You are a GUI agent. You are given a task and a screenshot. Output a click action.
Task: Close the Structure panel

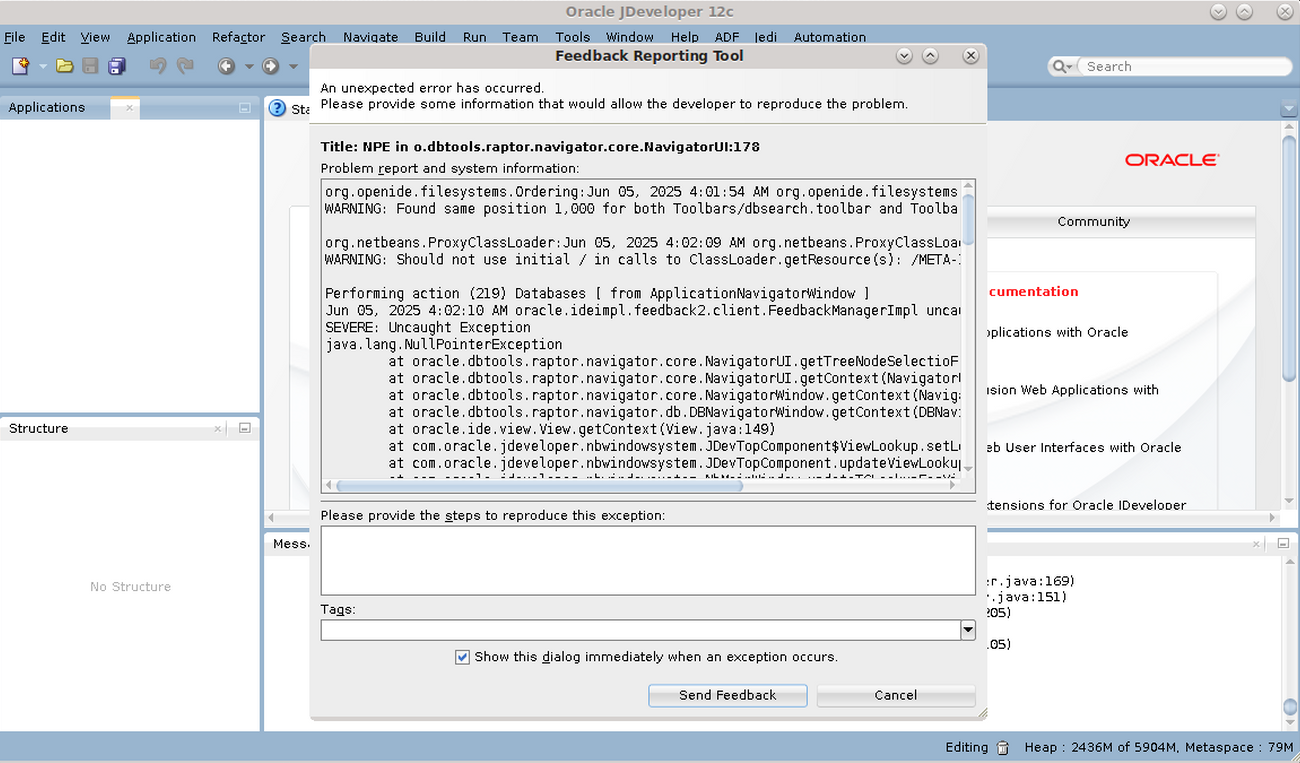tap(218, 428)
